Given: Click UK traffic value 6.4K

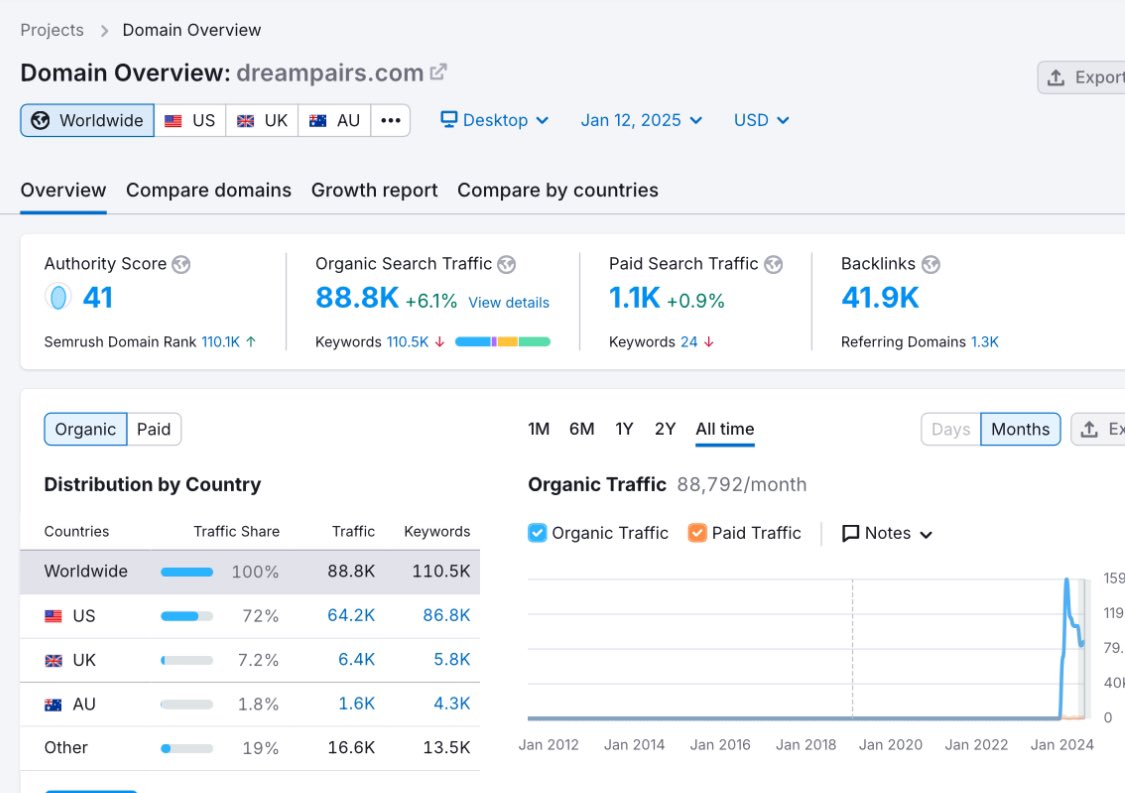Looking at the screenshot, I should click(x=357, y=660).
